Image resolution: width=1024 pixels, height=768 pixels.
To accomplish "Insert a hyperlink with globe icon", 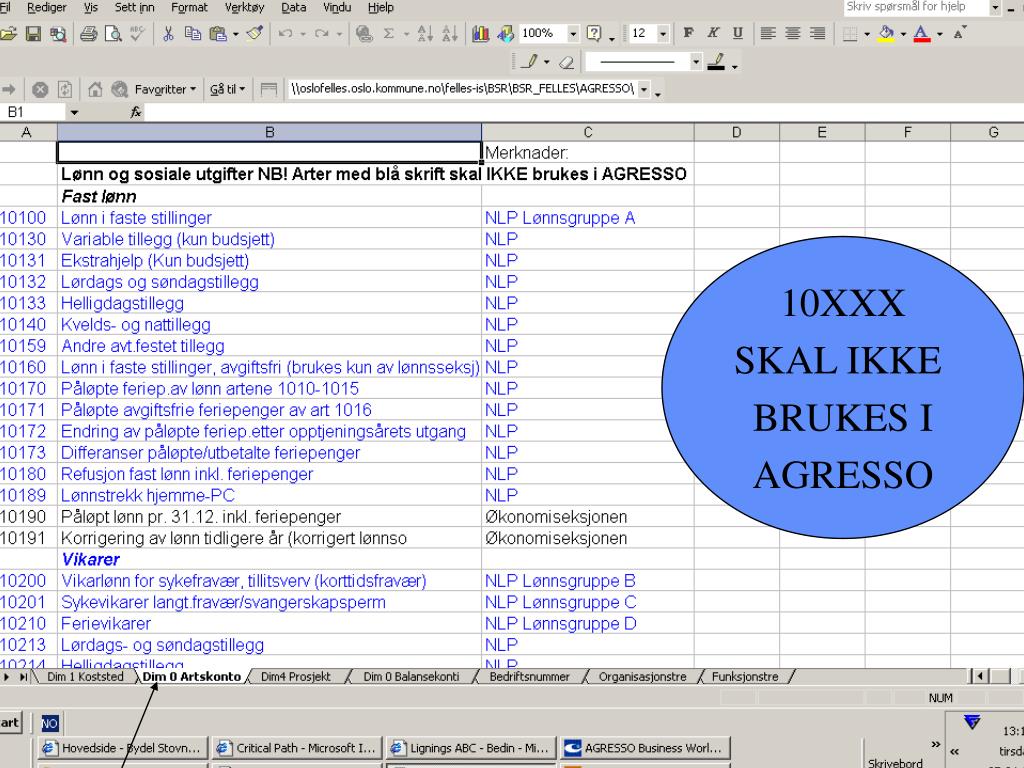I will click(364, 33).
